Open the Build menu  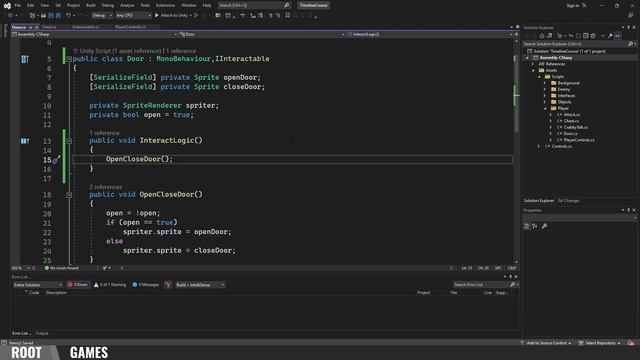(x=91, y=5)
